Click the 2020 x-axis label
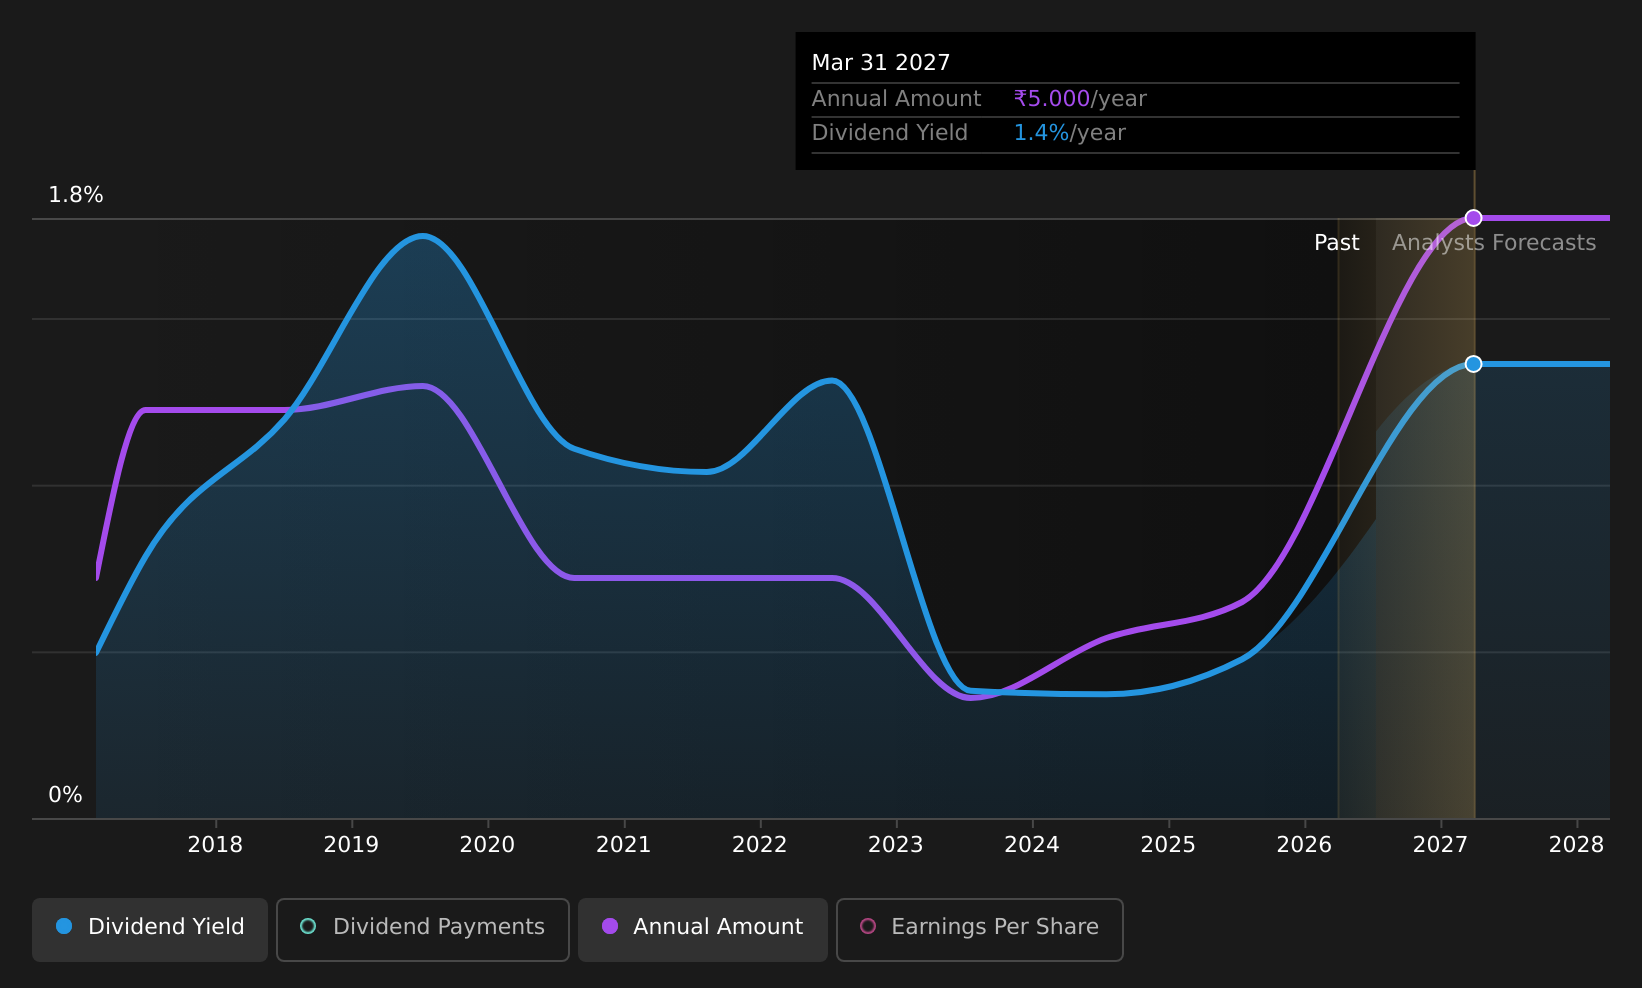Screen dimensions: 1642x988 (x=487, y=845)
